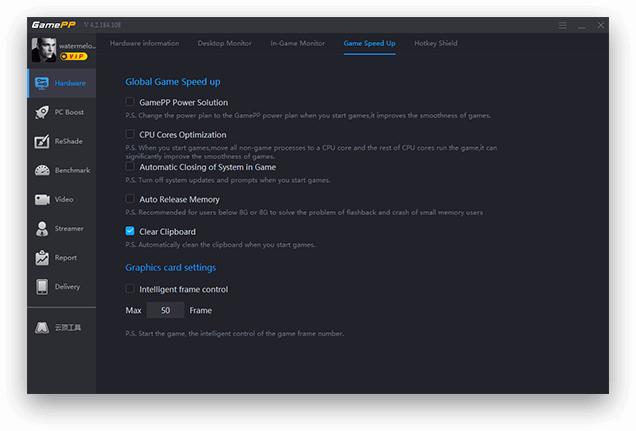Open the Report chart icon
The width and height of the screenshot is (636, 431).
point(42,258)
